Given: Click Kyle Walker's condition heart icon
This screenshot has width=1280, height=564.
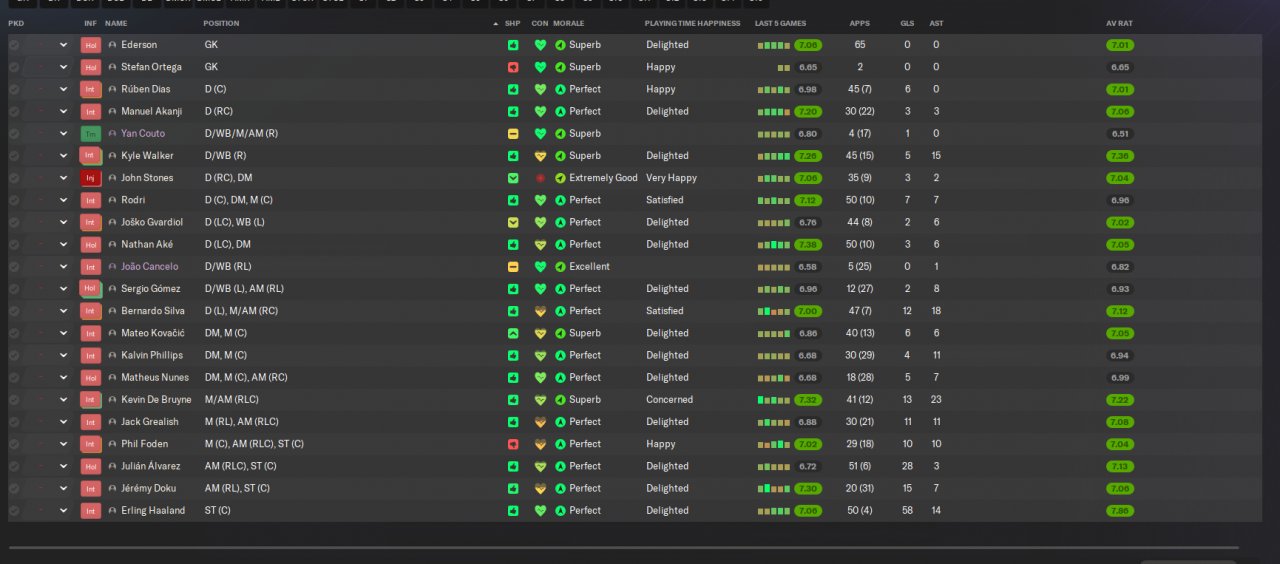Looking at the screenshot, I should 541,156.
